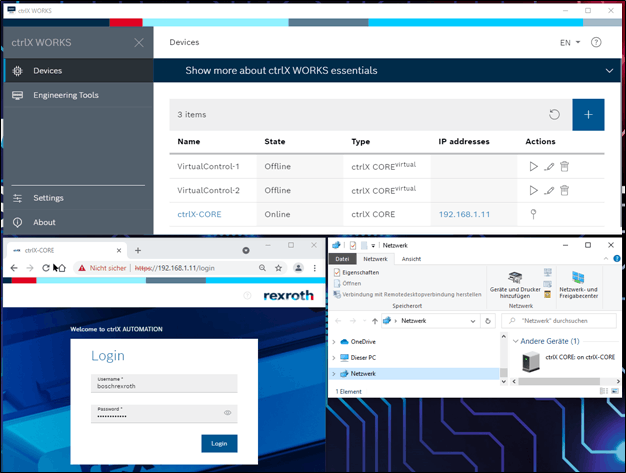626x473 pixels.
Task: Click the Type column header
Action: [x=361, y=142]
